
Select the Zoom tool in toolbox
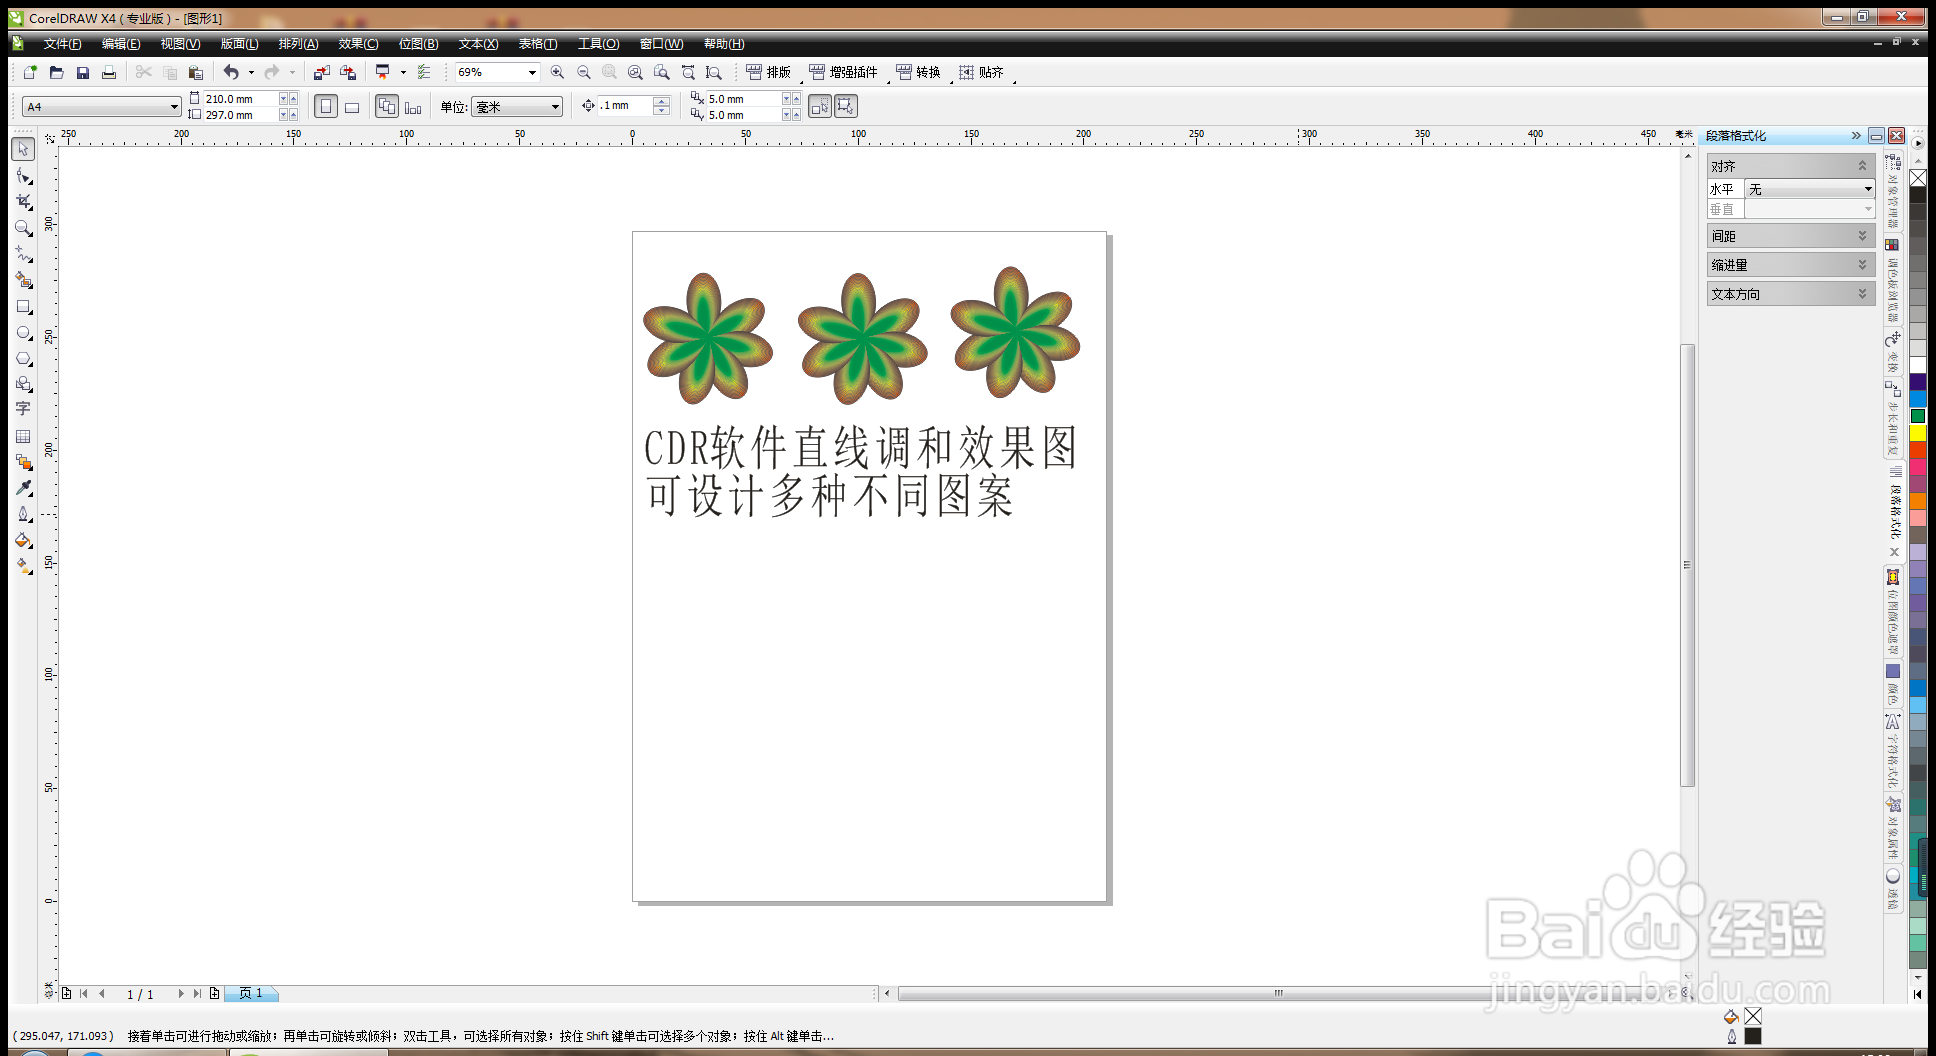pyautogui.click(x=24, y=228)
